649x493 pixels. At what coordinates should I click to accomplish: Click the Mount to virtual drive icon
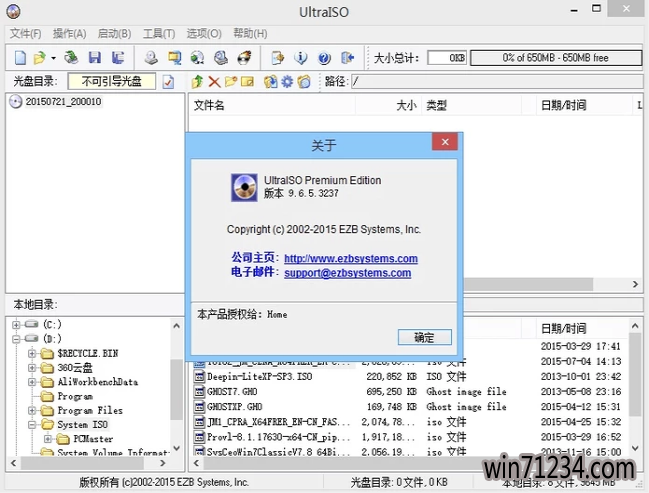click(x=221, y=58)
